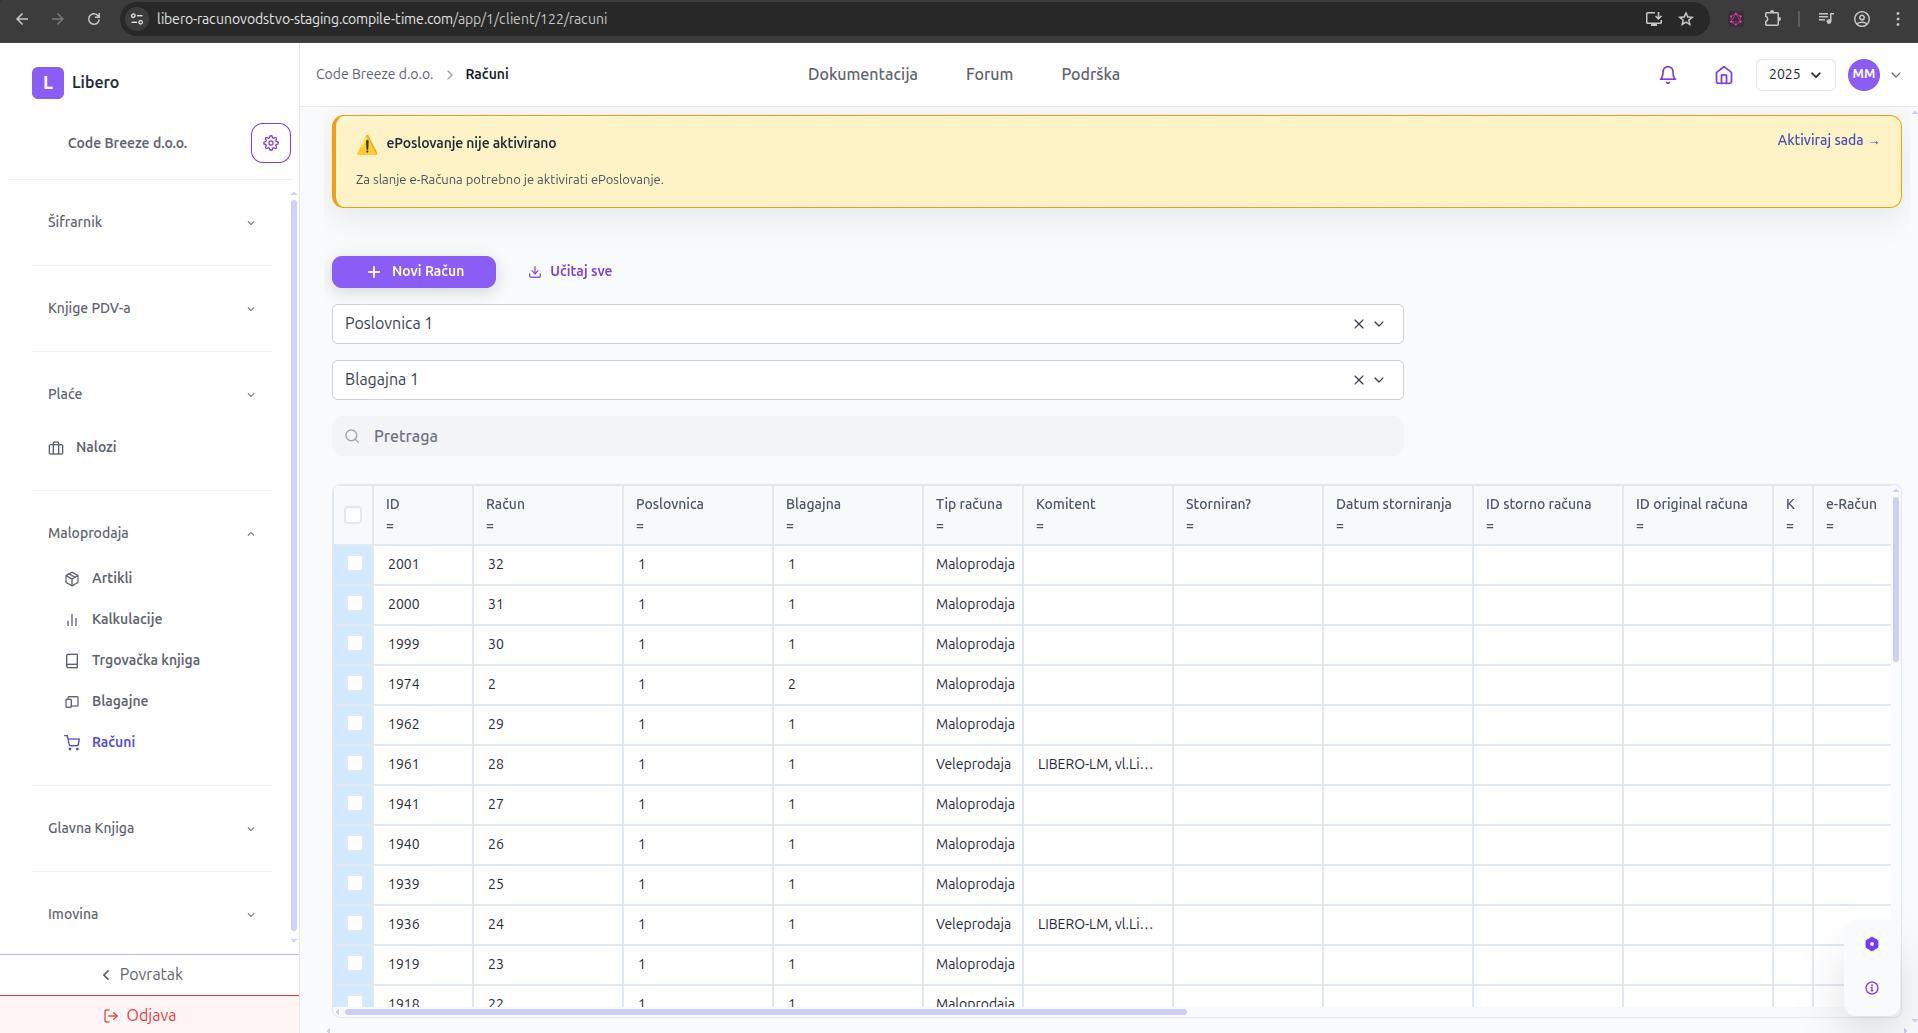Open the Blagajna 1 dropdown

[1379, 380]
